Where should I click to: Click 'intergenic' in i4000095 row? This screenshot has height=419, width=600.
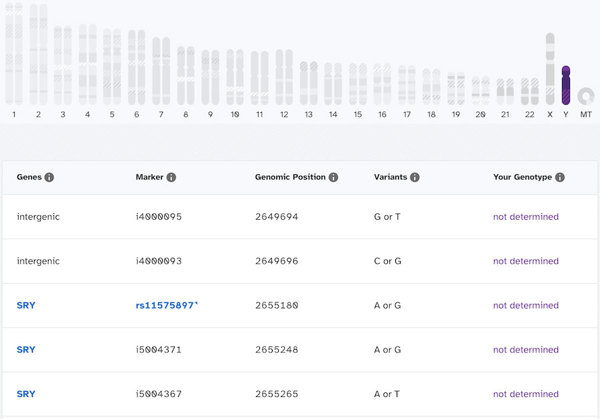click(38, 217)
